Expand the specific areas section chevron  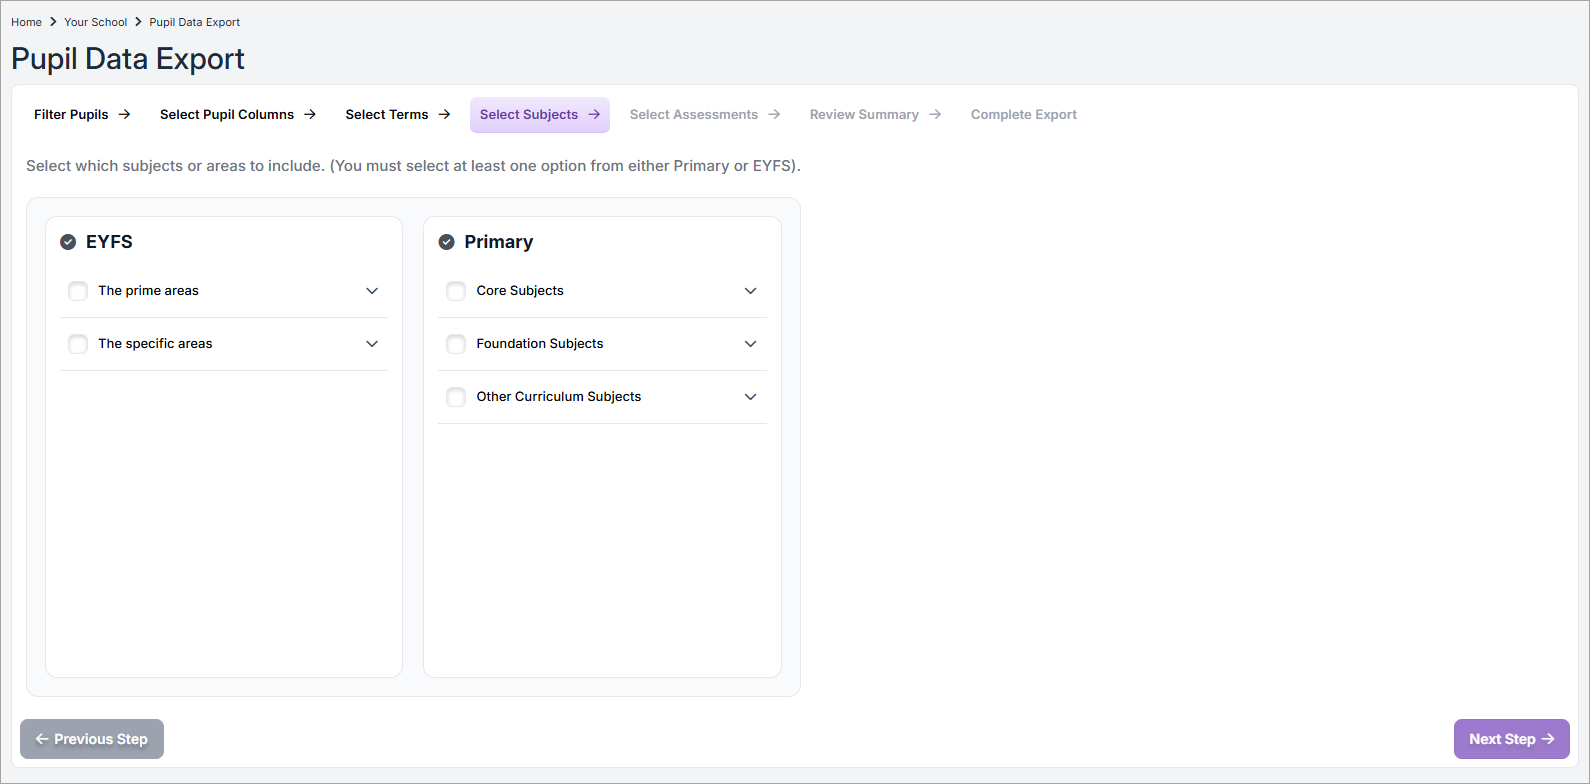[372, 344]
